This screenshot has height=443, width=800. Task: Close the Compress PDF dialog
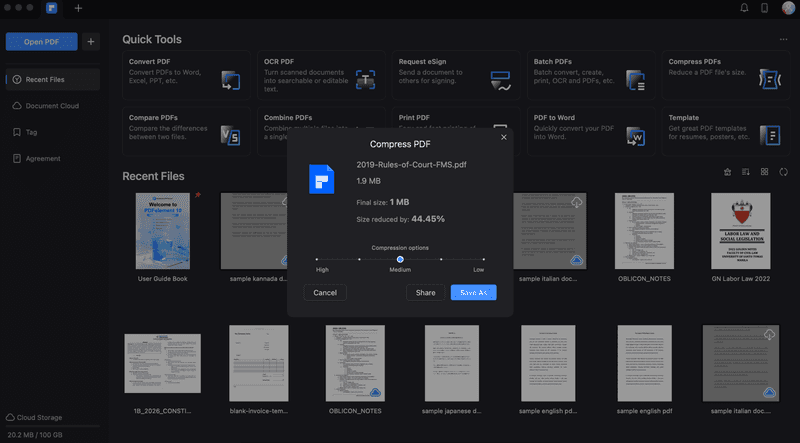pos(503,137)
